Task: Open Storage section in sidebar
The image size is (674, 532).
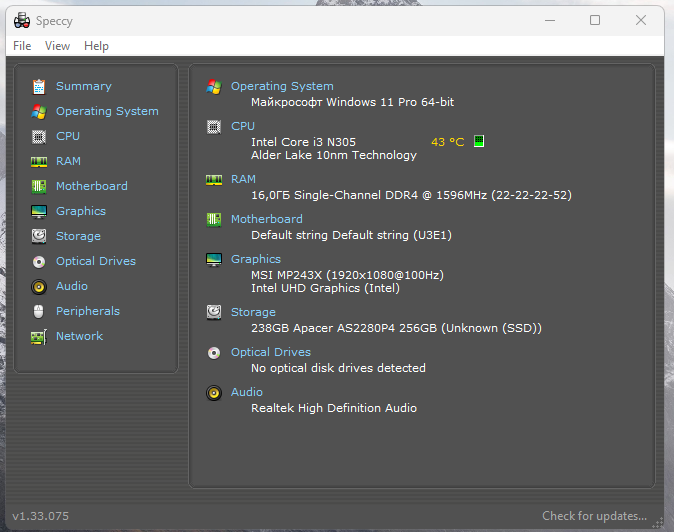Action: tap(78, 236)
